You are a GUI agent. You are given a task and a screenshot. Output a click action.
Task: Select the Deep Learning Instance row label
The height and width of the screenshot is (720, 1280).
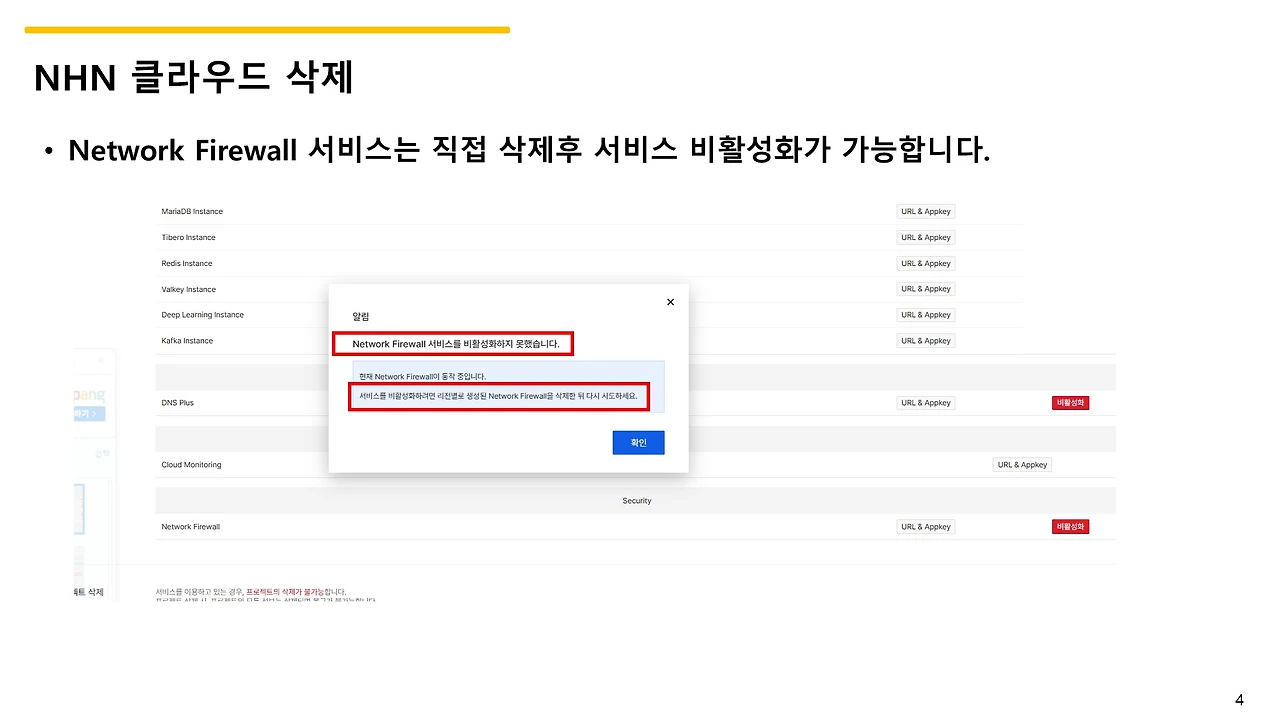(202, 315)
